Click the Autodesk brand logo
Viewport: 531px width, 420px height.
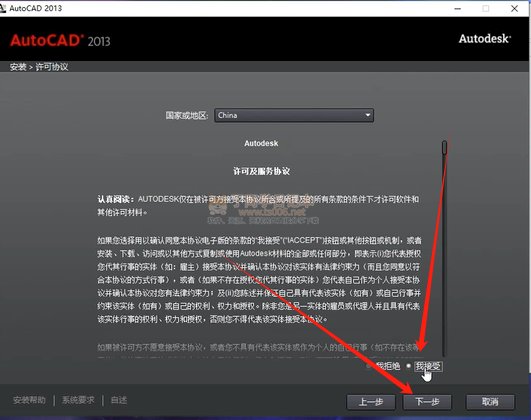click(x=485, y=39)
